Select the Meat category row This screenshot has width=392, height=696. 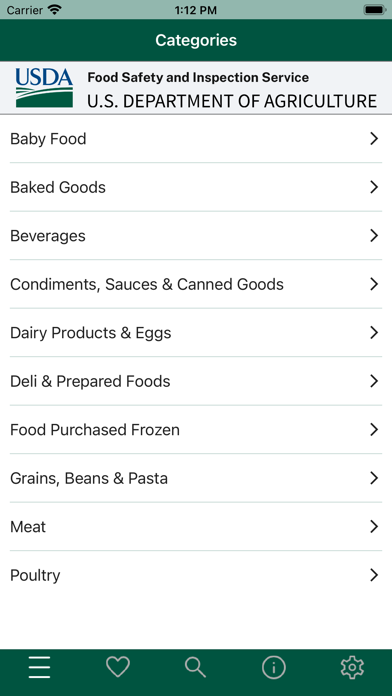point(196,527)
